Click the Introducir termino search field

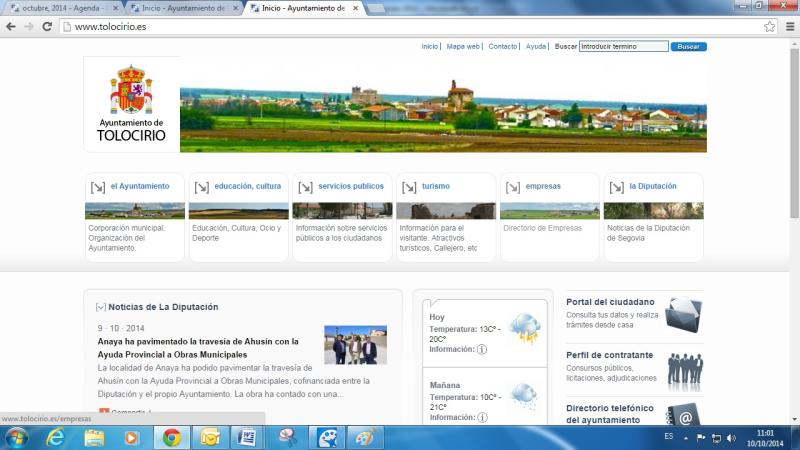click(623, 47)
